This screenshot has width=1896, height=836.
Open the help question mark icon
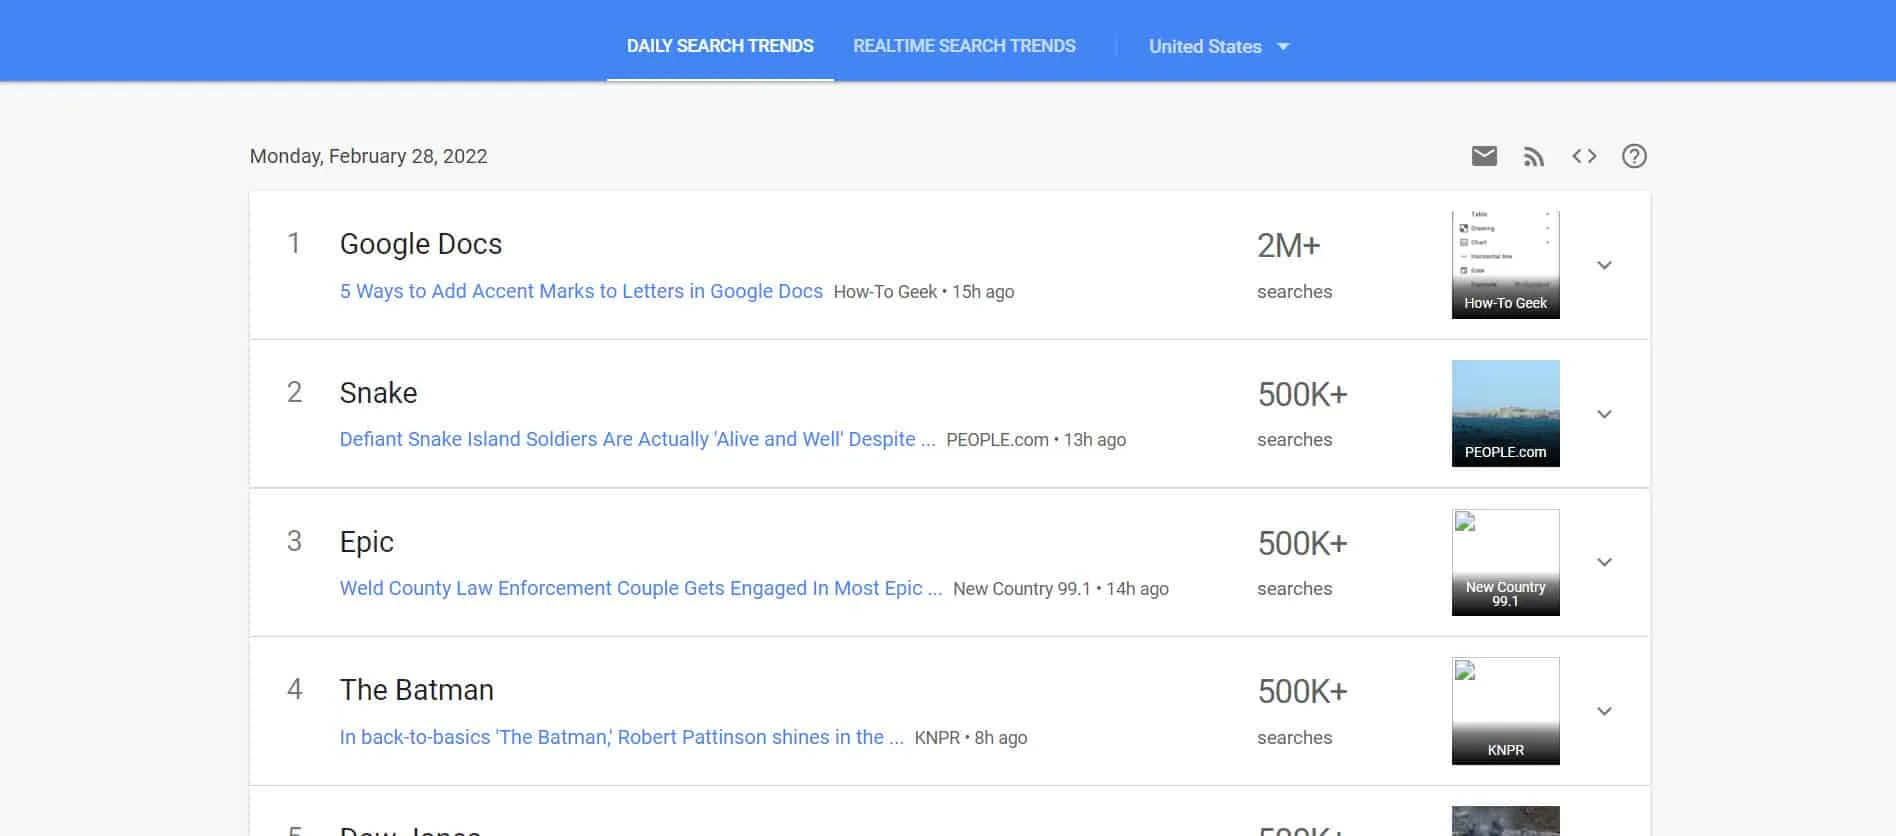pyautogui.click(x=1634, y=156)
